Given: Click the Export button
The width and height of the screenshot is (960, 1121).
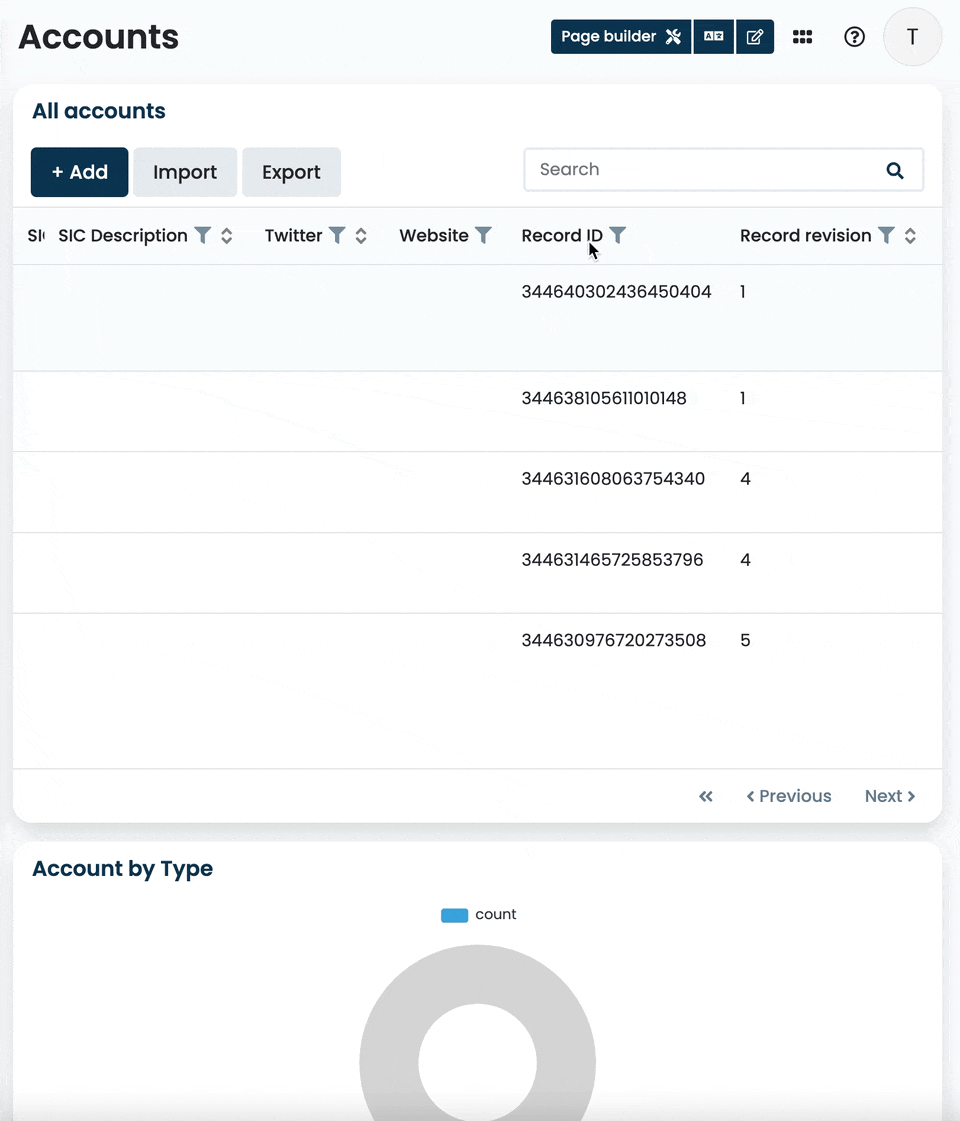Looking at the screenshot, I should click(x=291, y=172).
